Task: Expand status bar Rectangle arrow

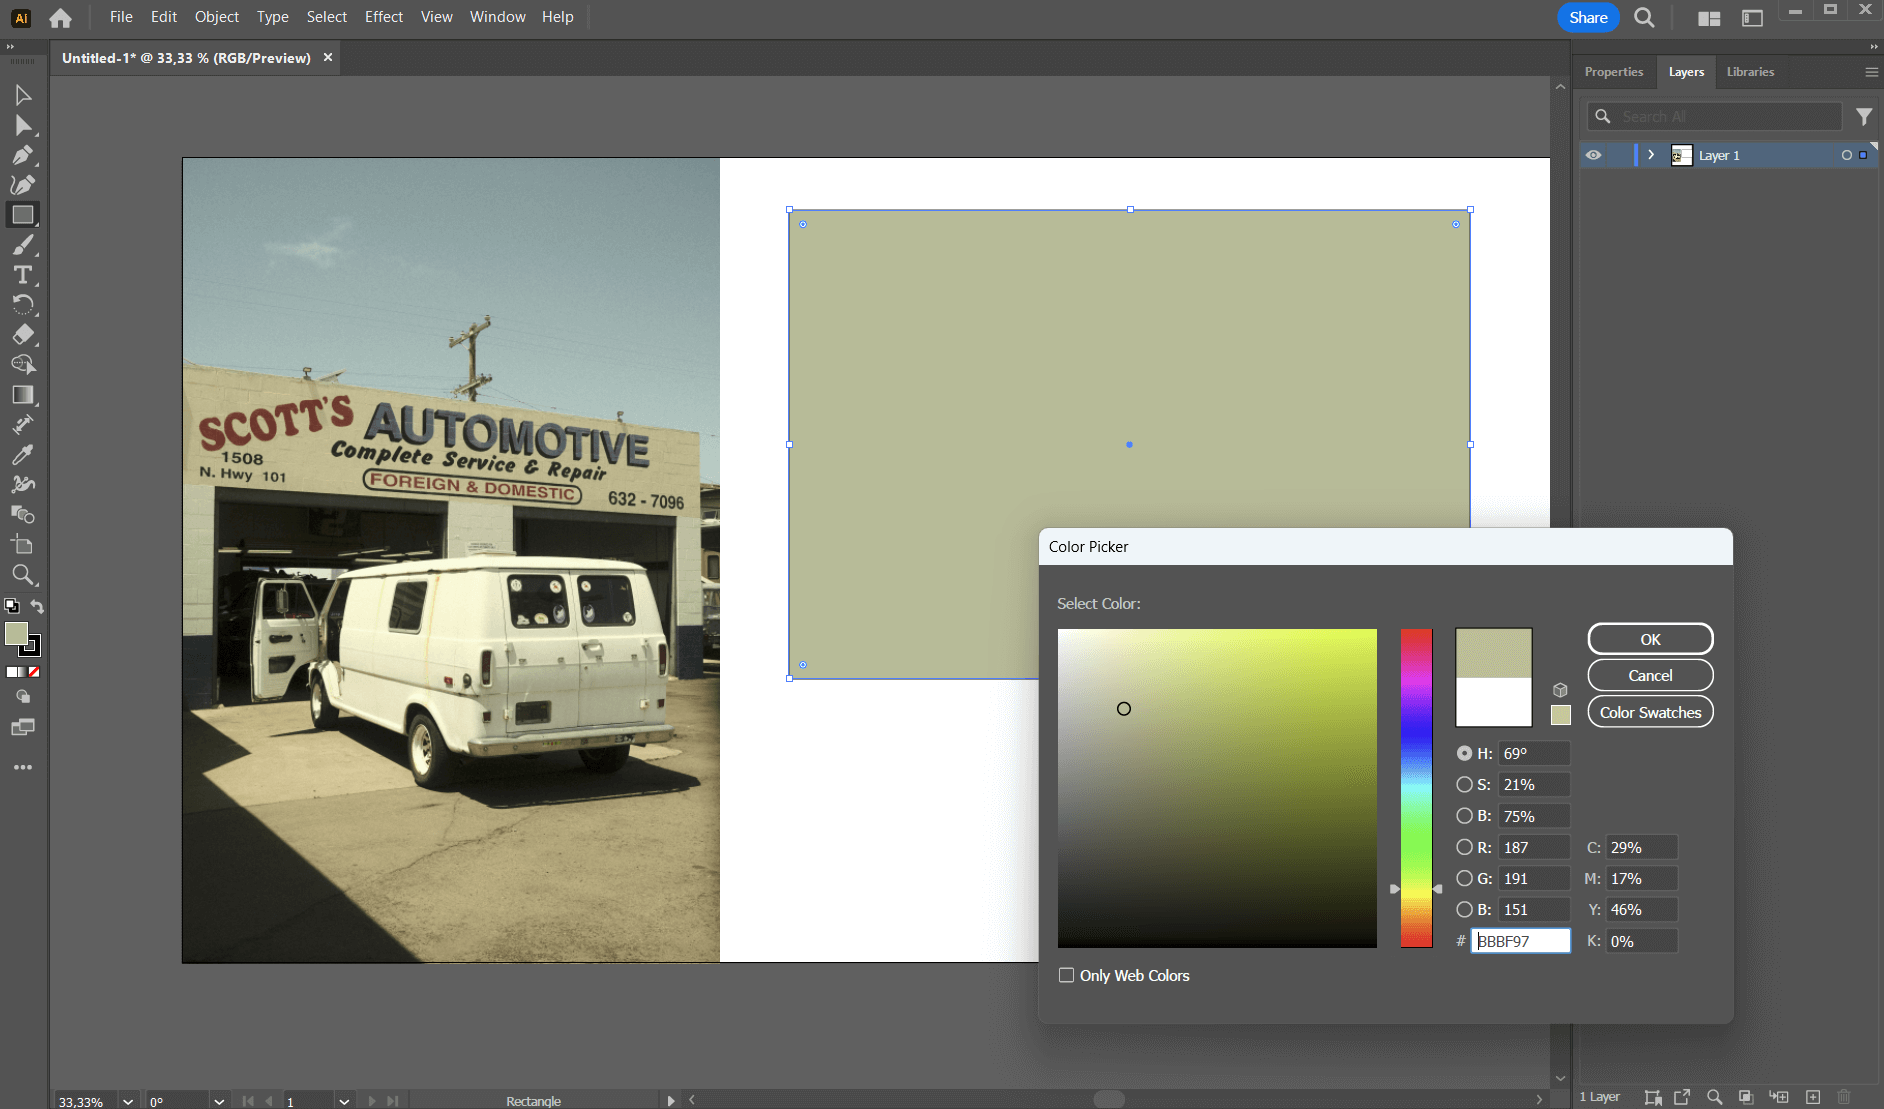Action: [x=671, y=1101]
